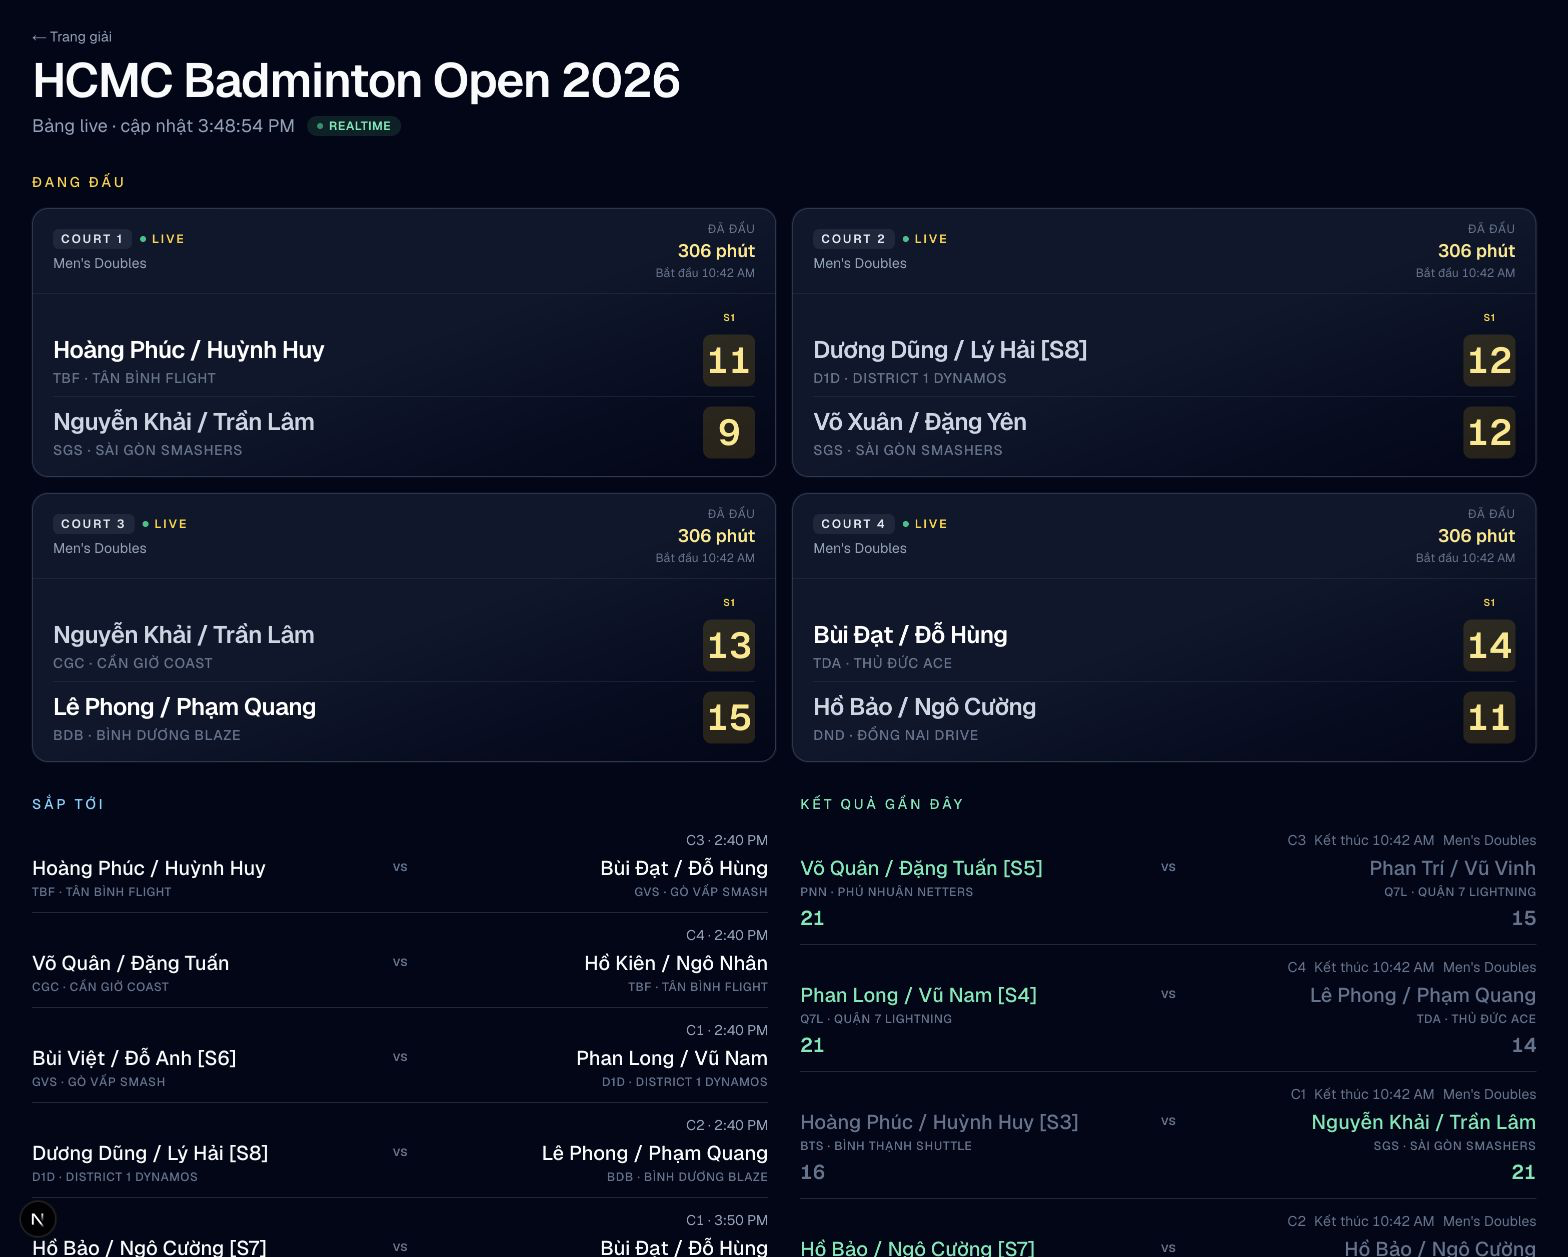1568x1257 pixels.
Task: Click the 'C1 · 3:50 PM' upcoming match time
Action: coord(727,1220)
